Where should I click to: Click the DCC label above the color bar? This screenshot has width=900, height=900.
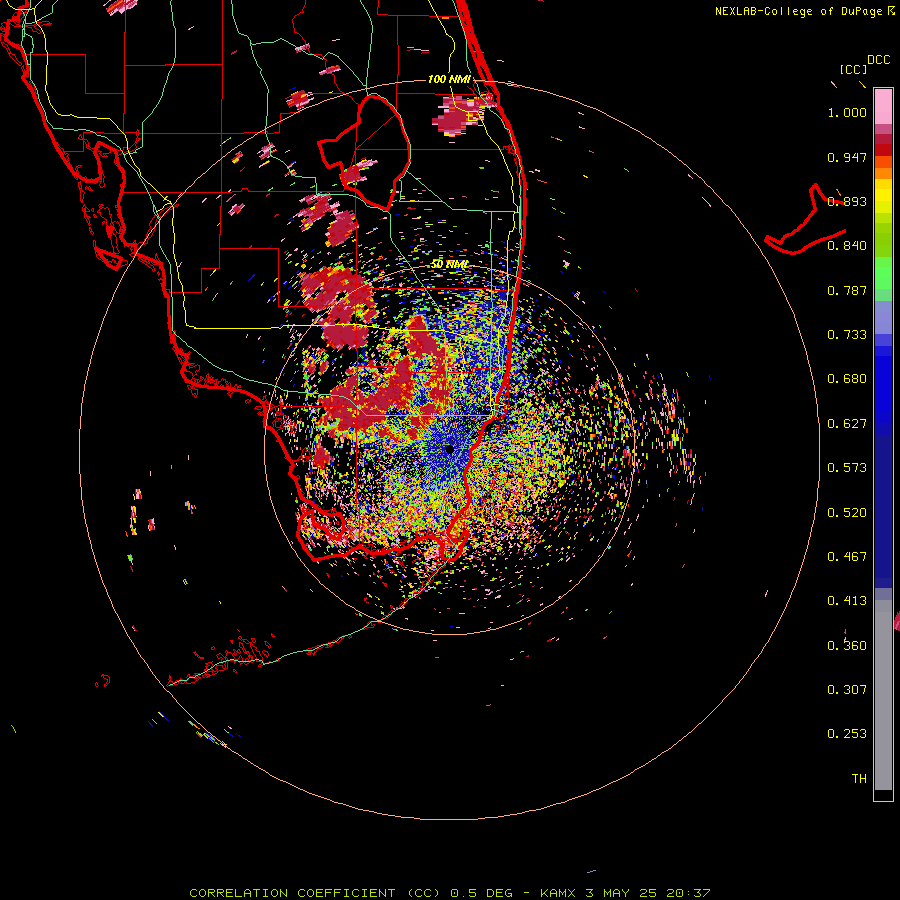coord(878,60)
